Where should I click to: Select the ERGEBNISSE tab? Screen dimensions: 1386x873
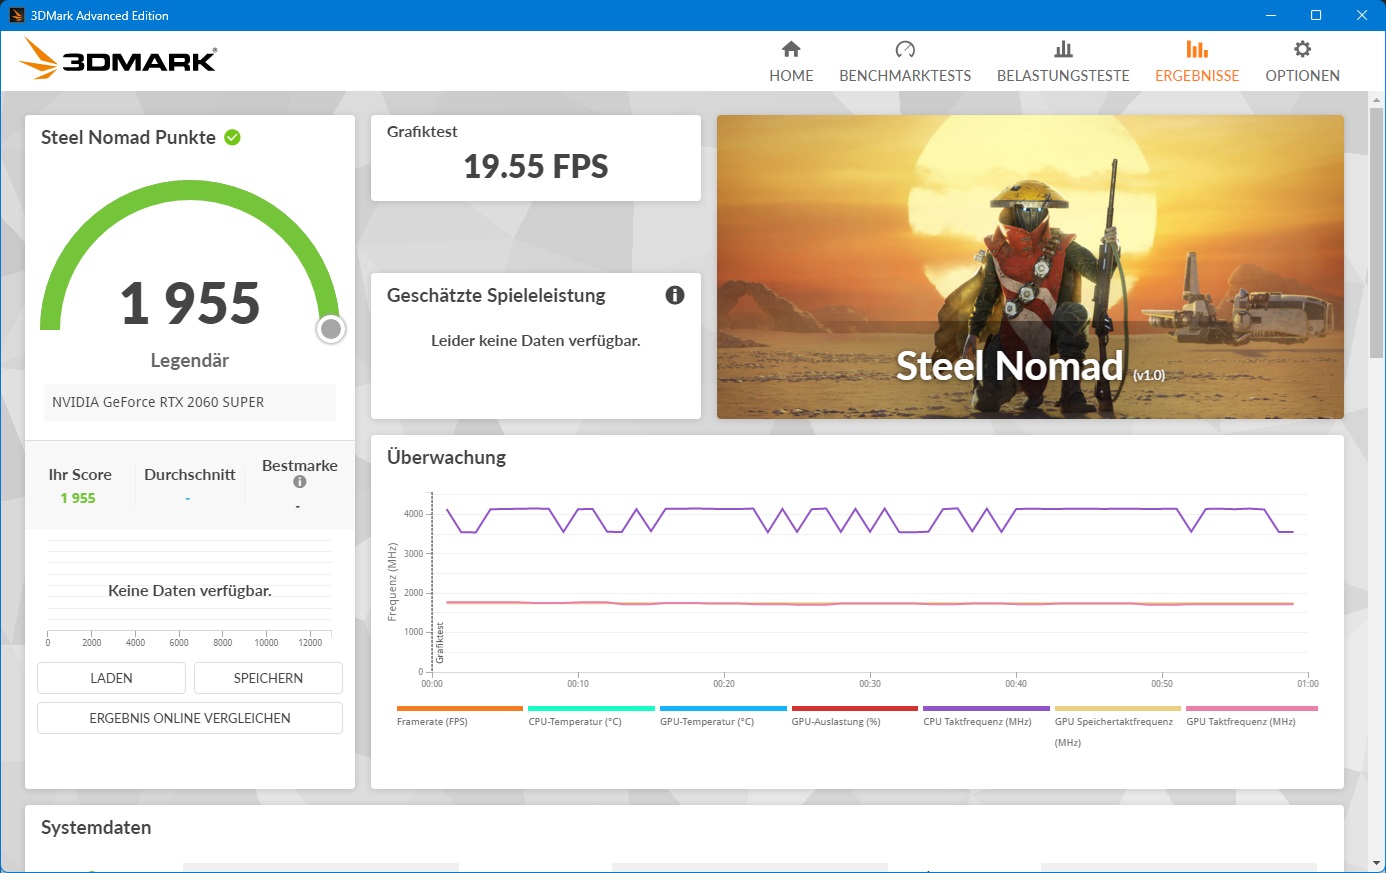(x=1197, y=62)
